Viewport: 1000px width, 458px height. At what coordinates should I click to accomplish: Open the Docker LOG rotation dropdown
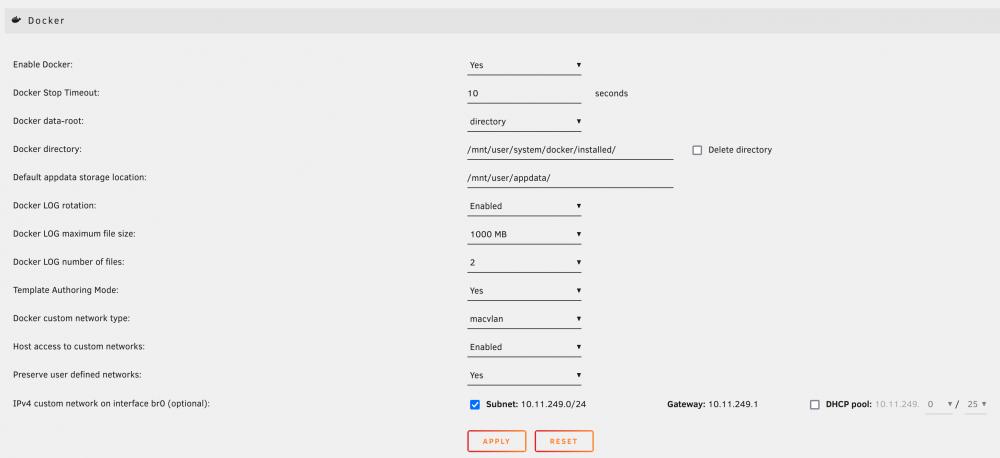(524, 206)
